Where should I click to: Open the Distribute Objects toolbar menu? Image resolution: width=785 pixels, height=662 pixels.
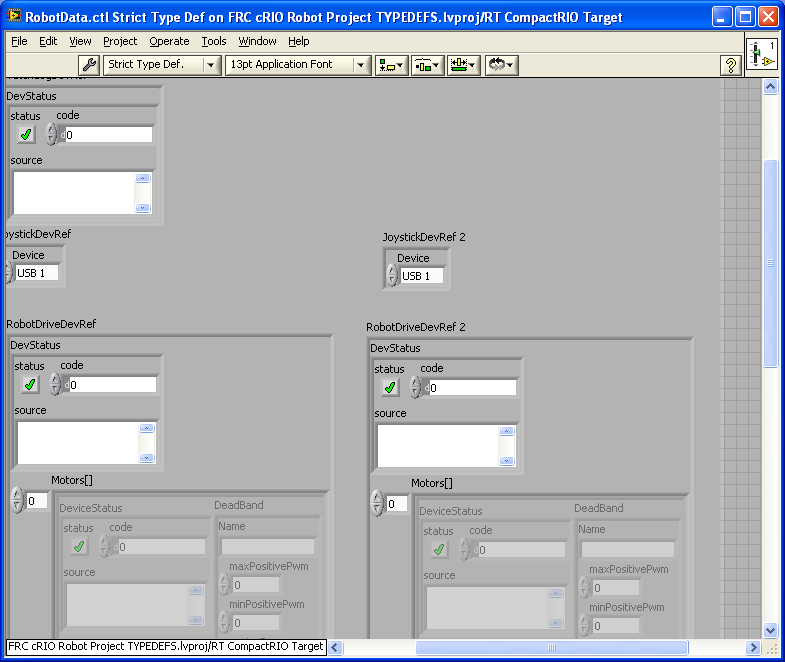(x=427, y=65)
